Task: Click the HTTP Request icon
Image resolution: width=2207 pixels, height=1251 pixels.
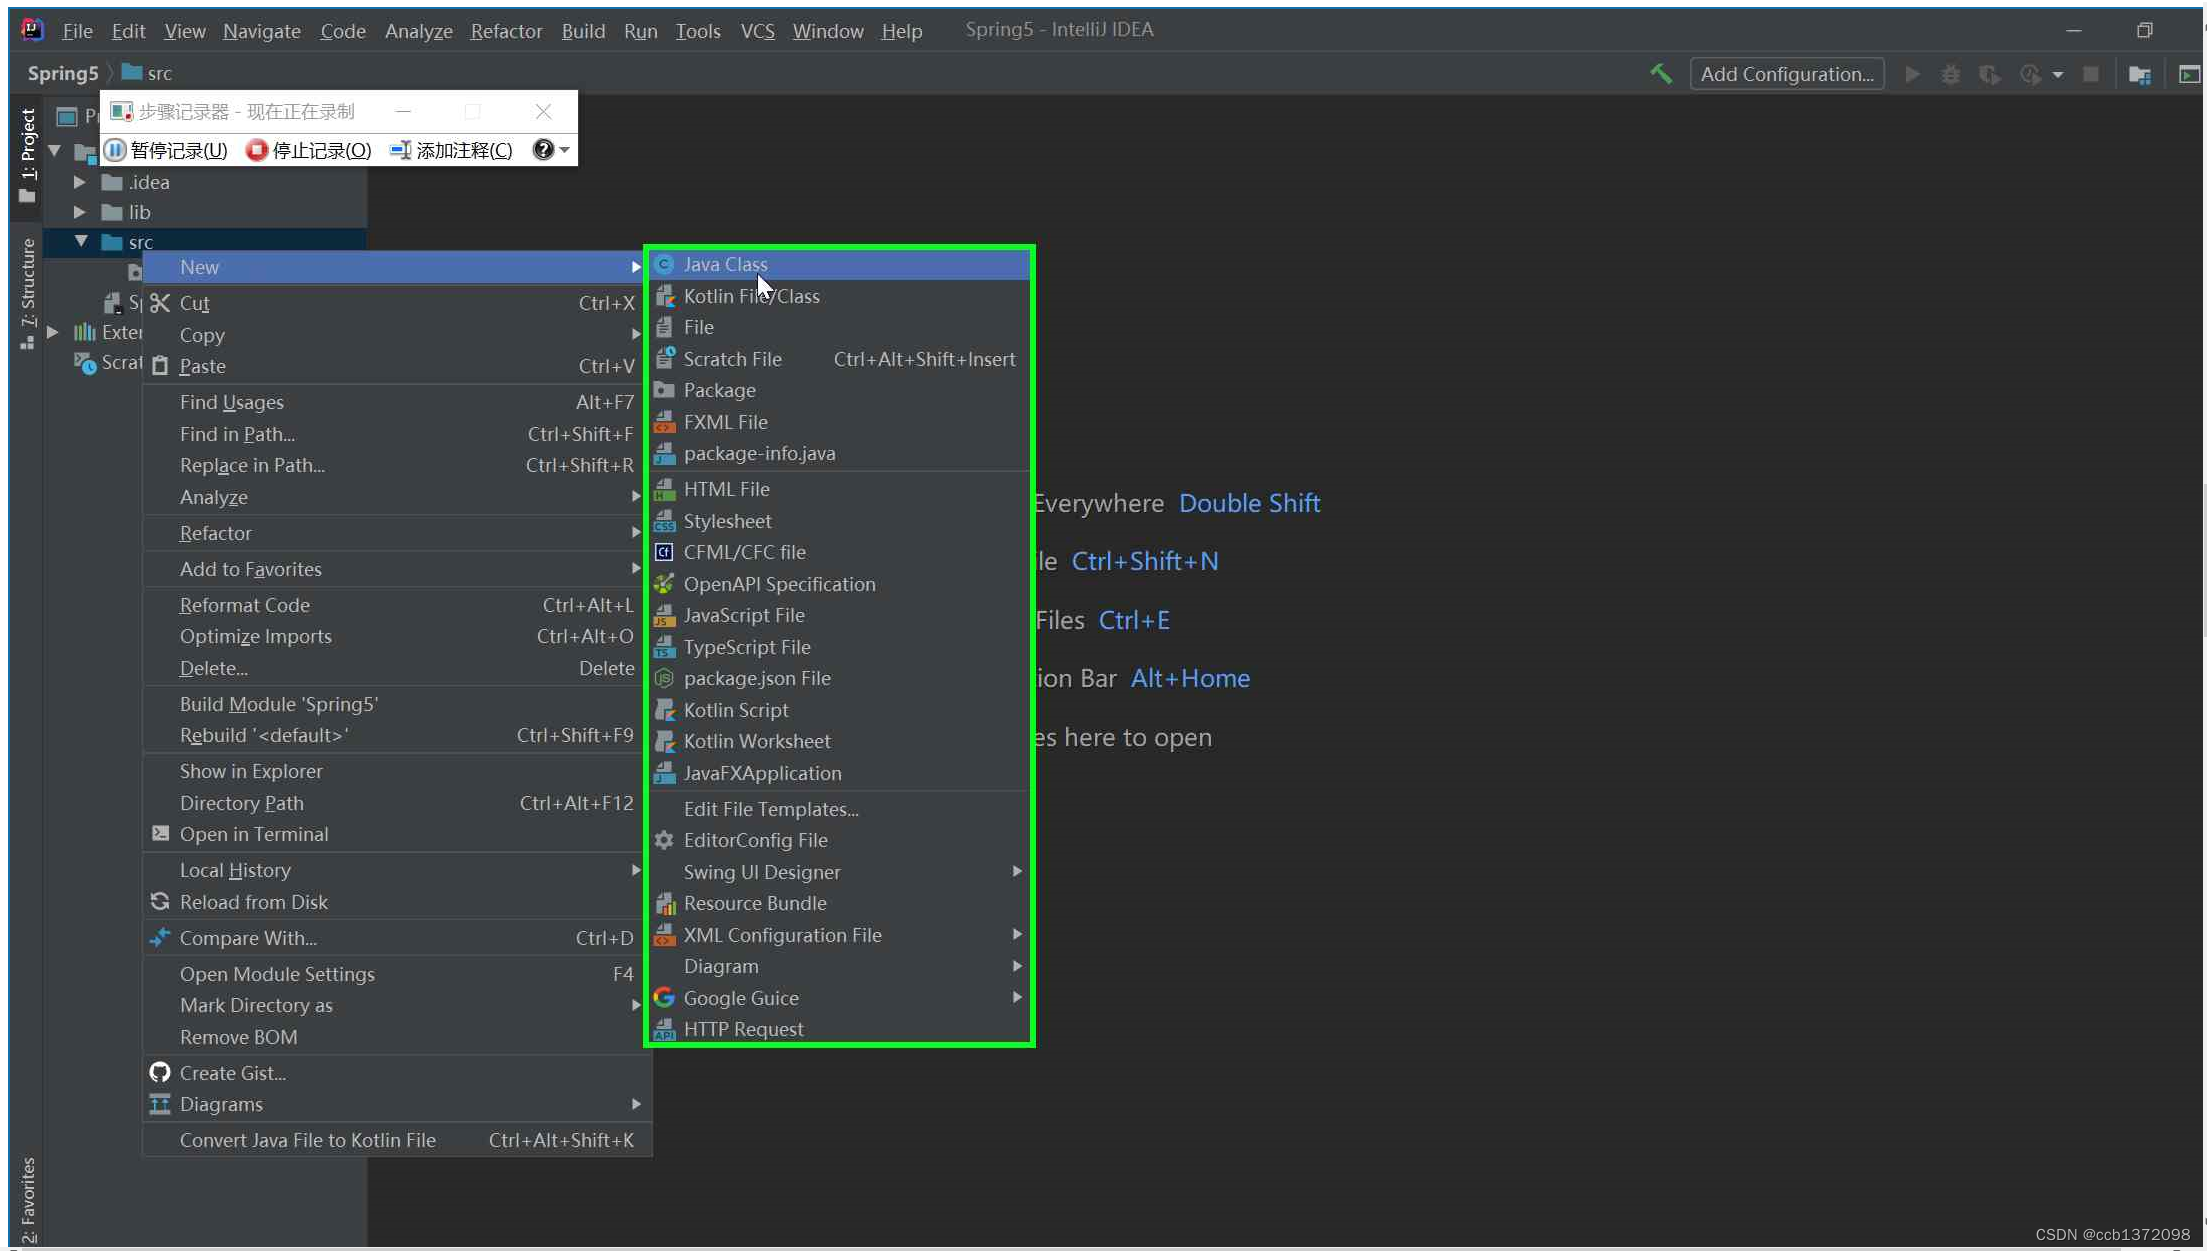Action: [664, 1029]
